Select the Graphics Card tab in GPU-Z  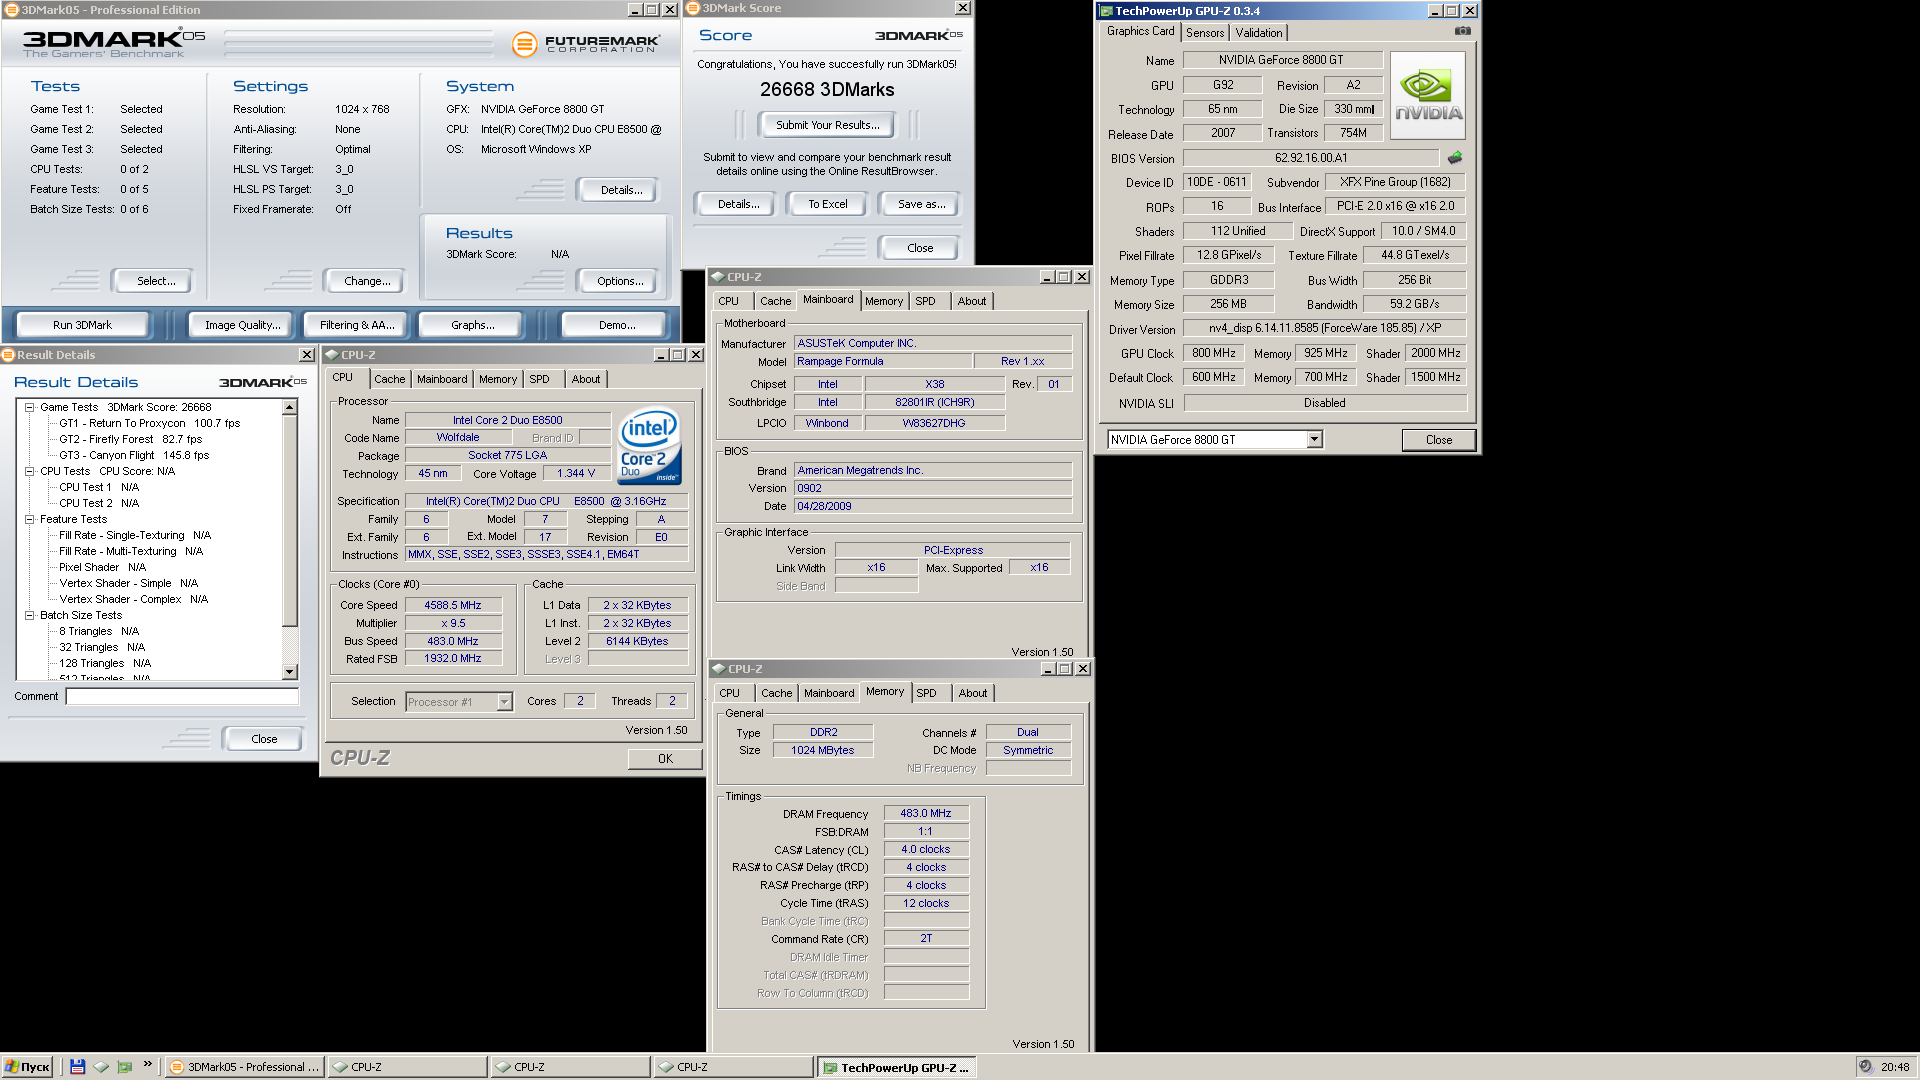coord(1140,31)
